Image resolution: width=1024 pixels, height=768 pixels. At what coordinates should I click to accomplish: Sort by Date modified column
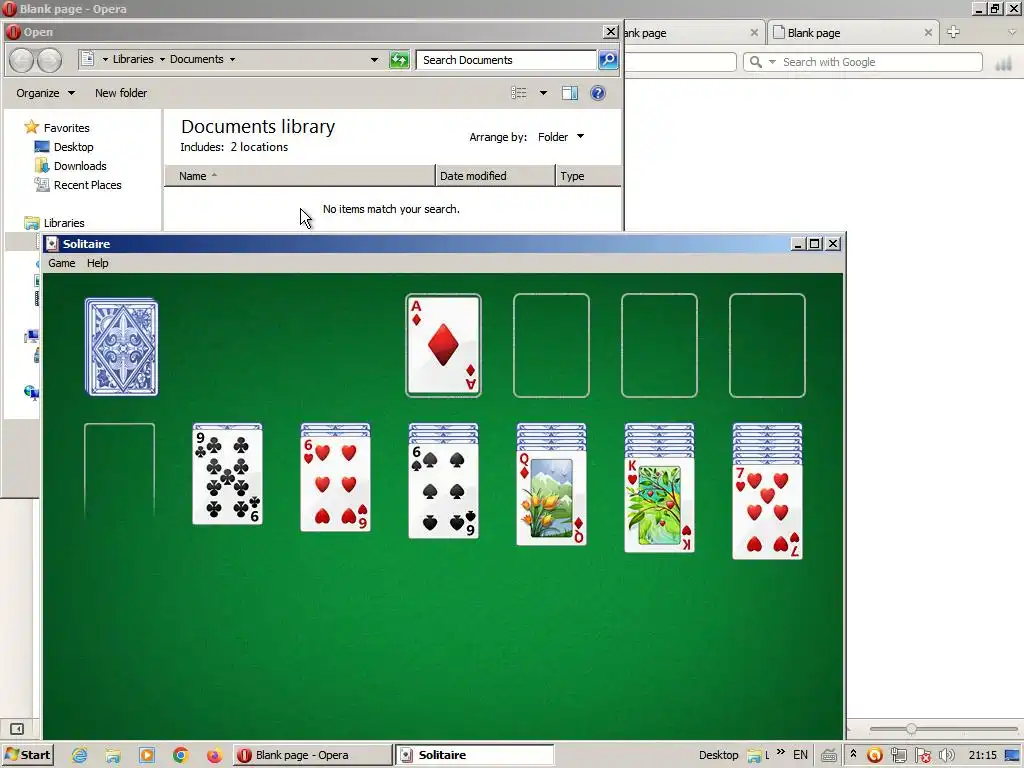(x=495, y=176)
